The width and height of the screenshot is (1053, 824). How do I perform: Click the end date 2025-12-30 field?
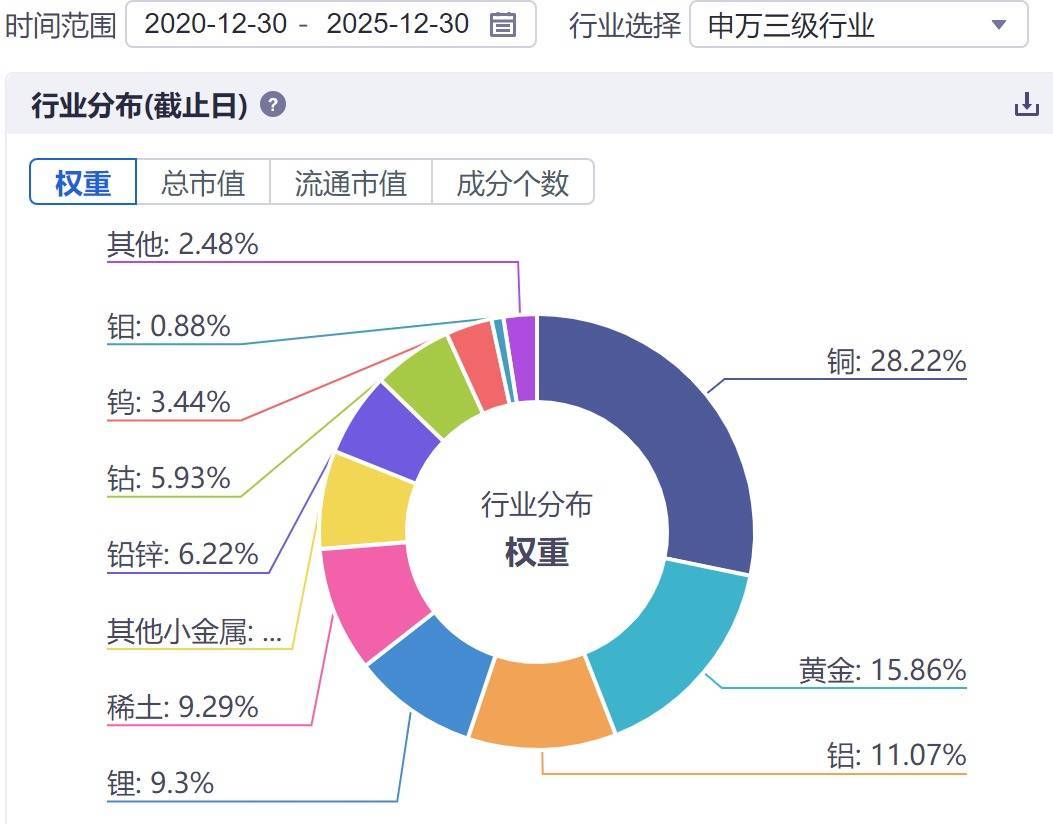397,25
